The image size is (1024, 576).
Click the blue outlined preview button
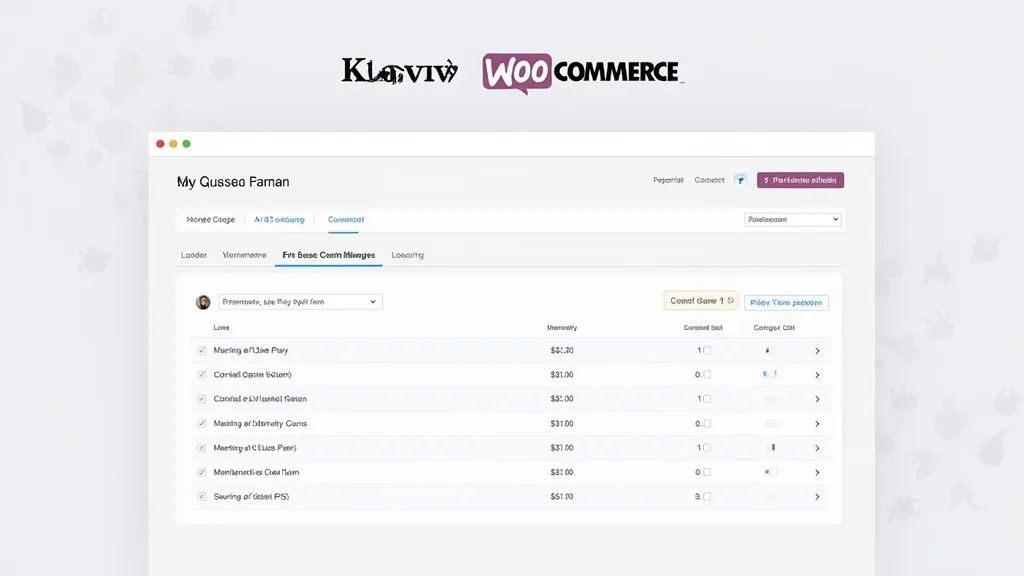[x=786, y=301]
